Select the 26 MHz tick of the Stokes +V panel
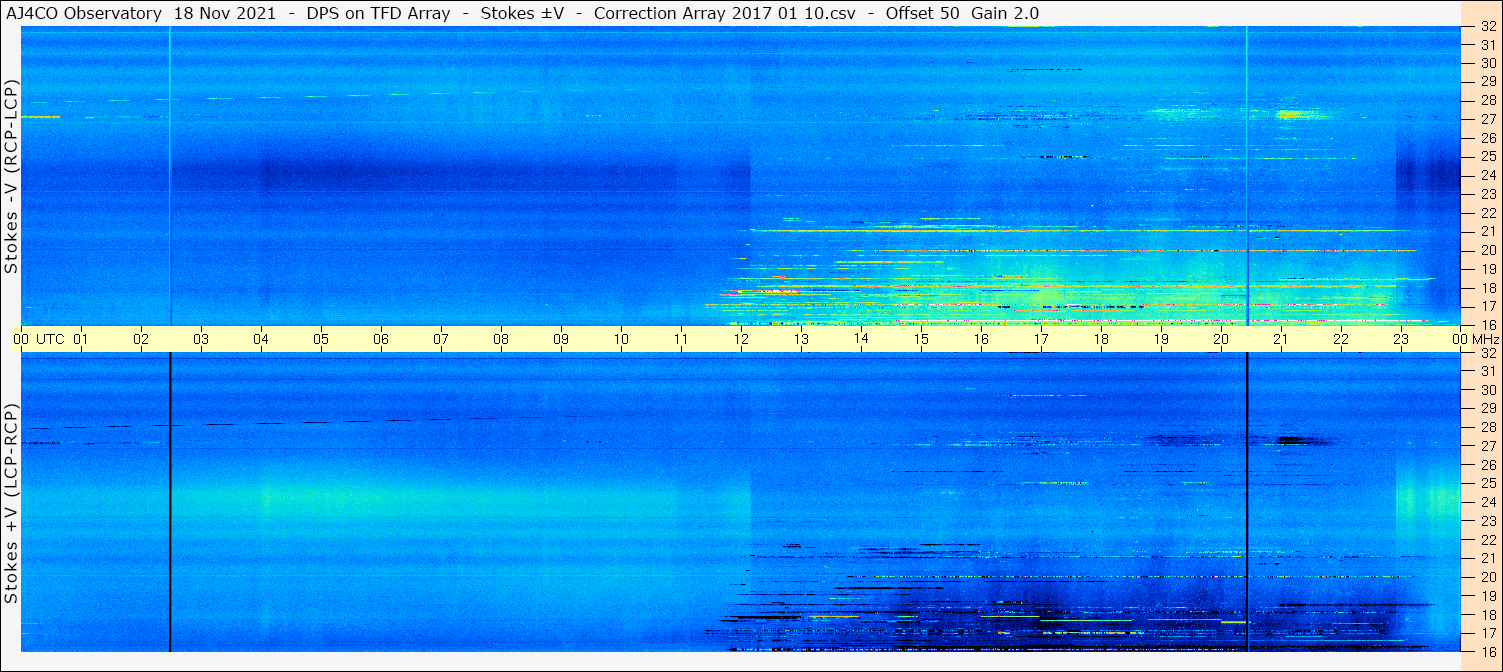 (x=1488, y=465)
